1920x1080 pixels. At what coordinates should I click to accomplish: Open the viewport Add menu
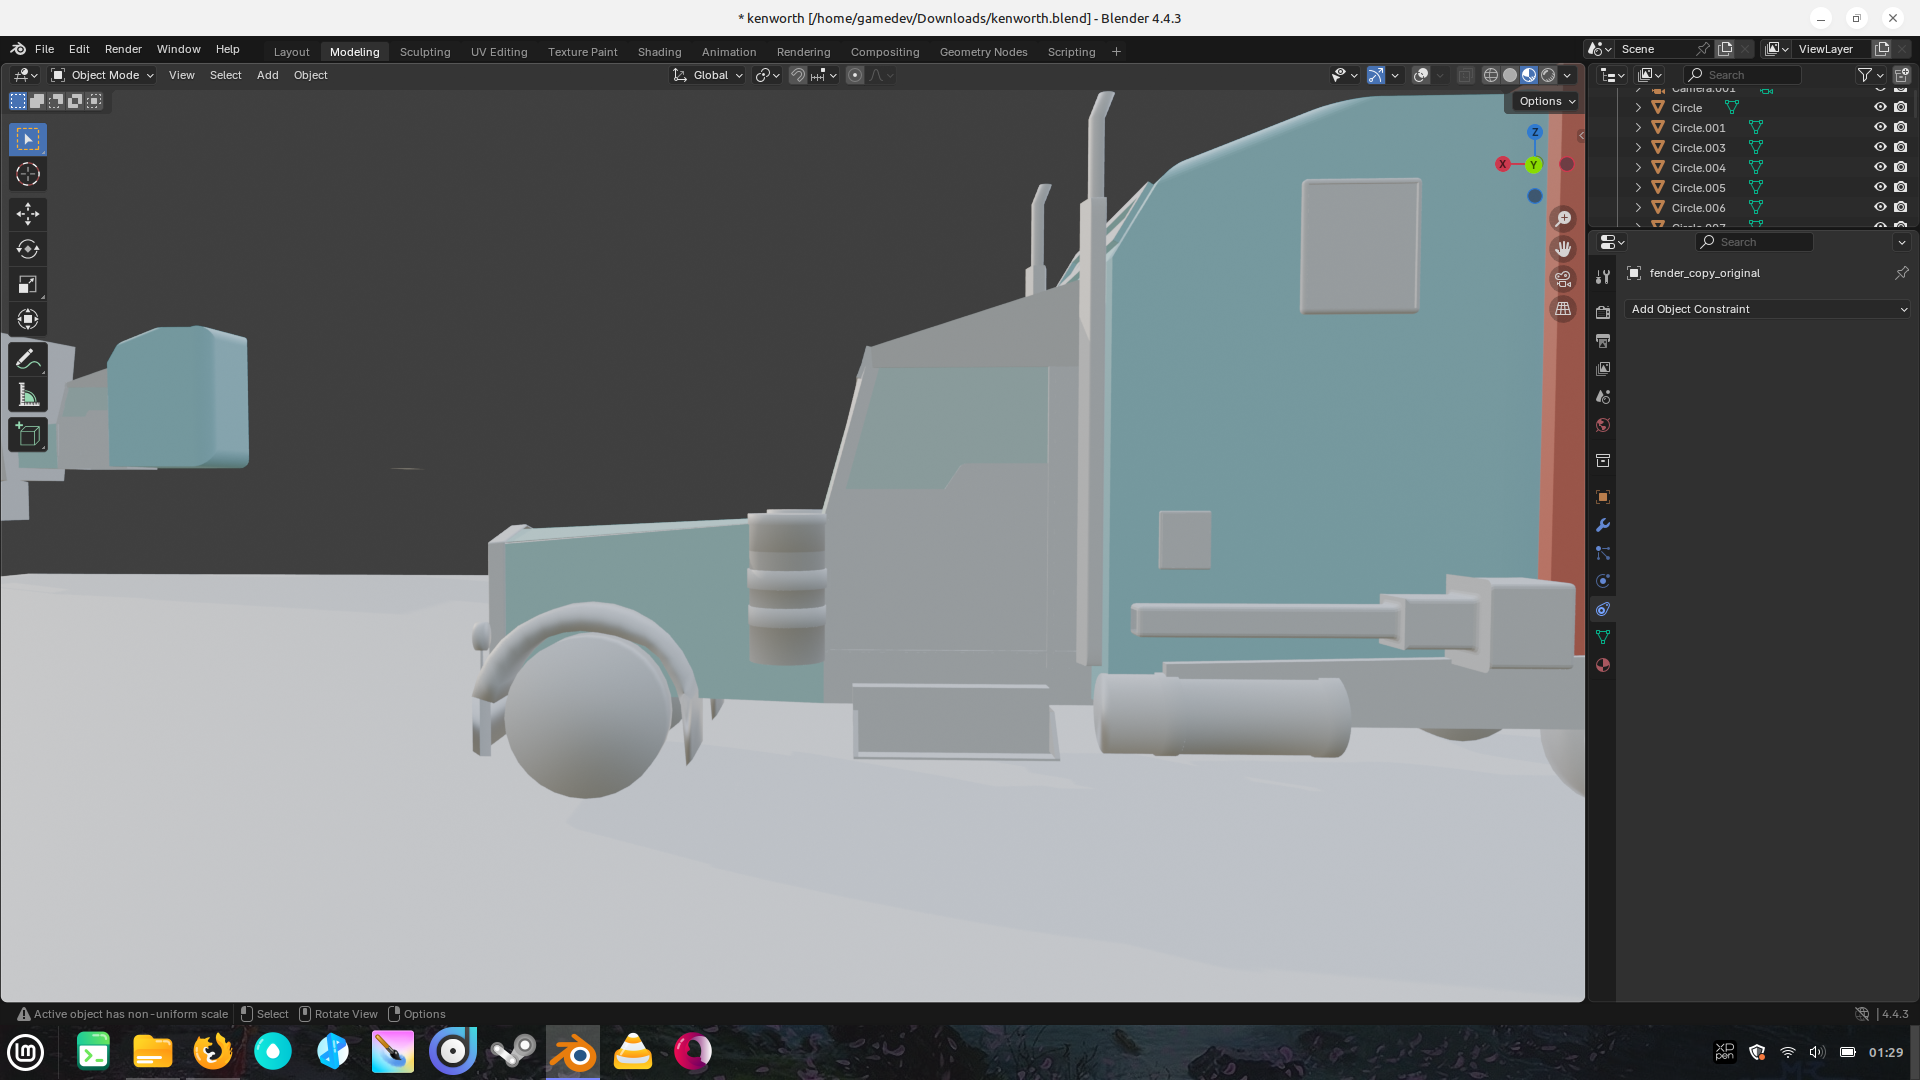pyautogui.click(x=267, y=75)
